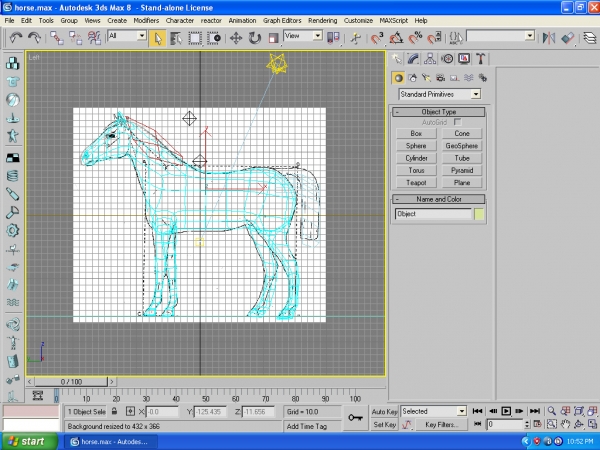Click the GeoSphere button
The width and height of the screenshot is (600, 450).
click(x=462, y=146)
